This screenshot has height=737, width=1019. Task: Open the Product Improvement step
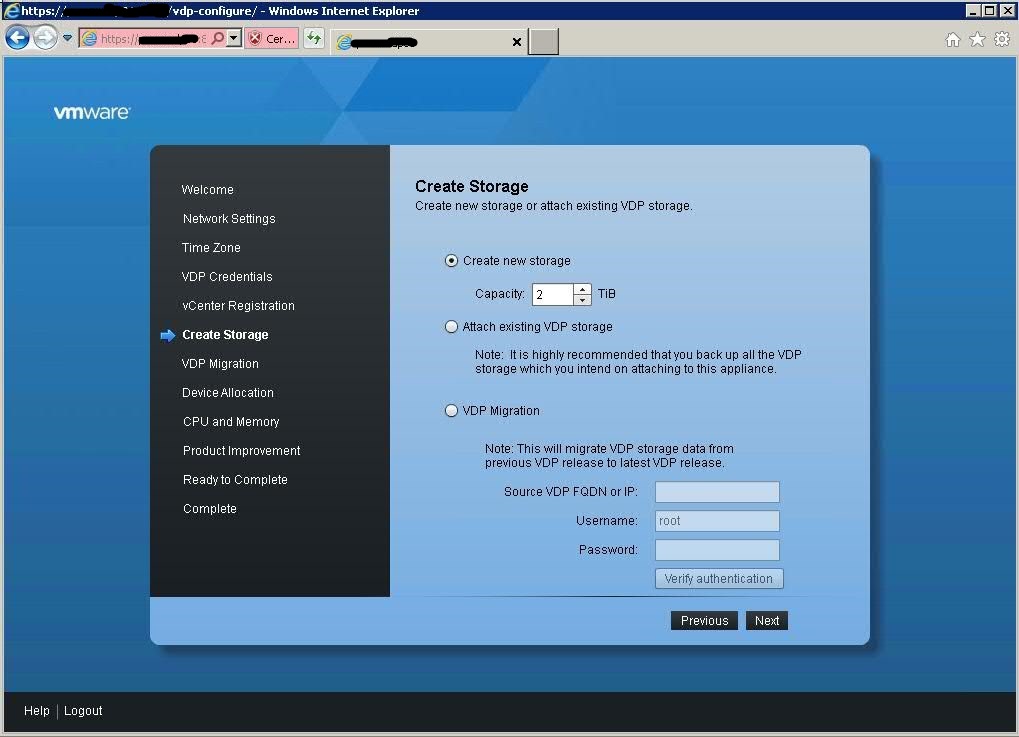(242, 450)
